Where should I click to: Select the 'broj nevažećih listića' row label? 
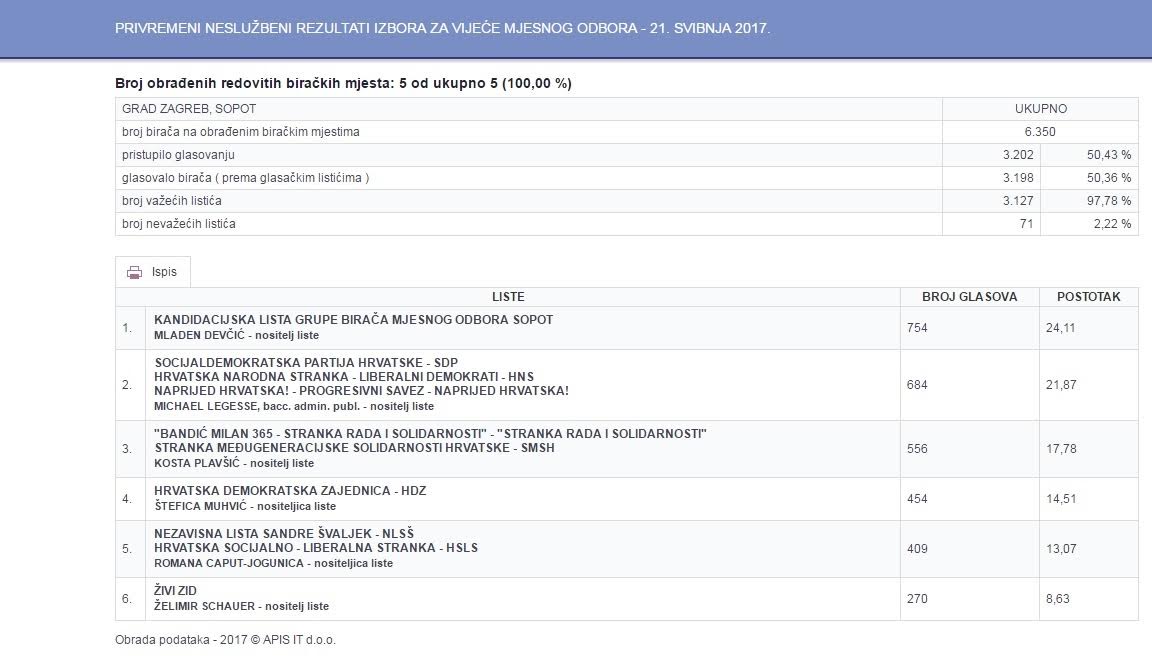click(x=179, y=224)
